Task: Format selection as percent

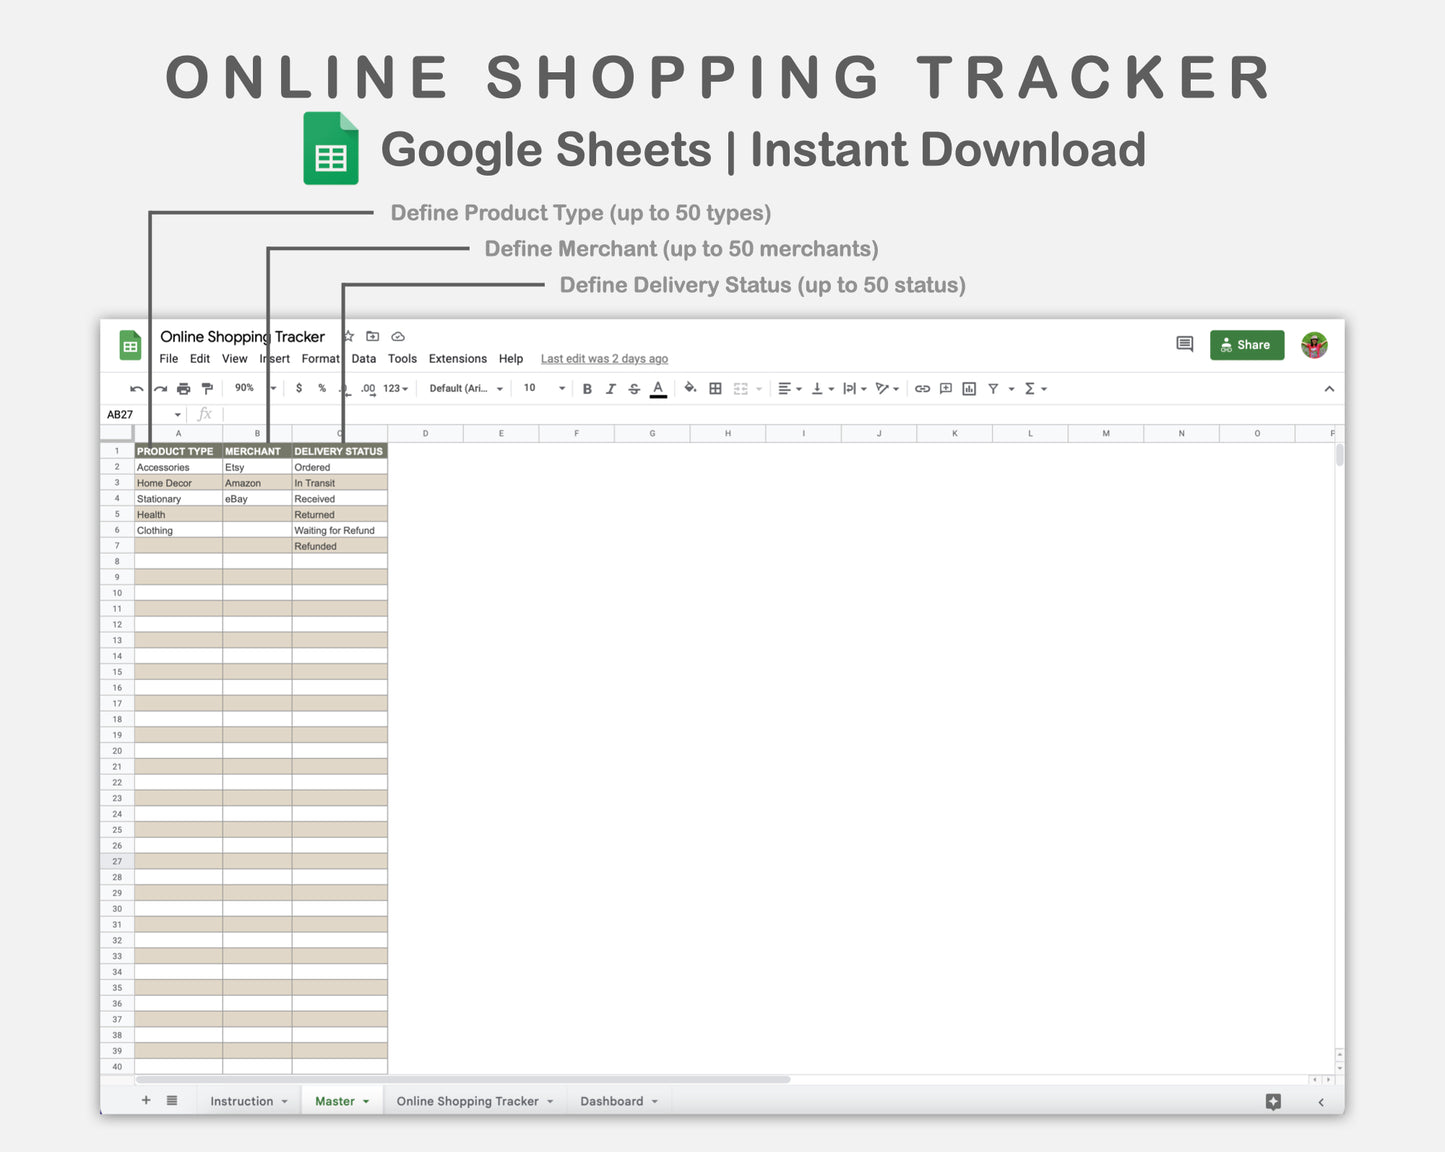Action: 321,388
